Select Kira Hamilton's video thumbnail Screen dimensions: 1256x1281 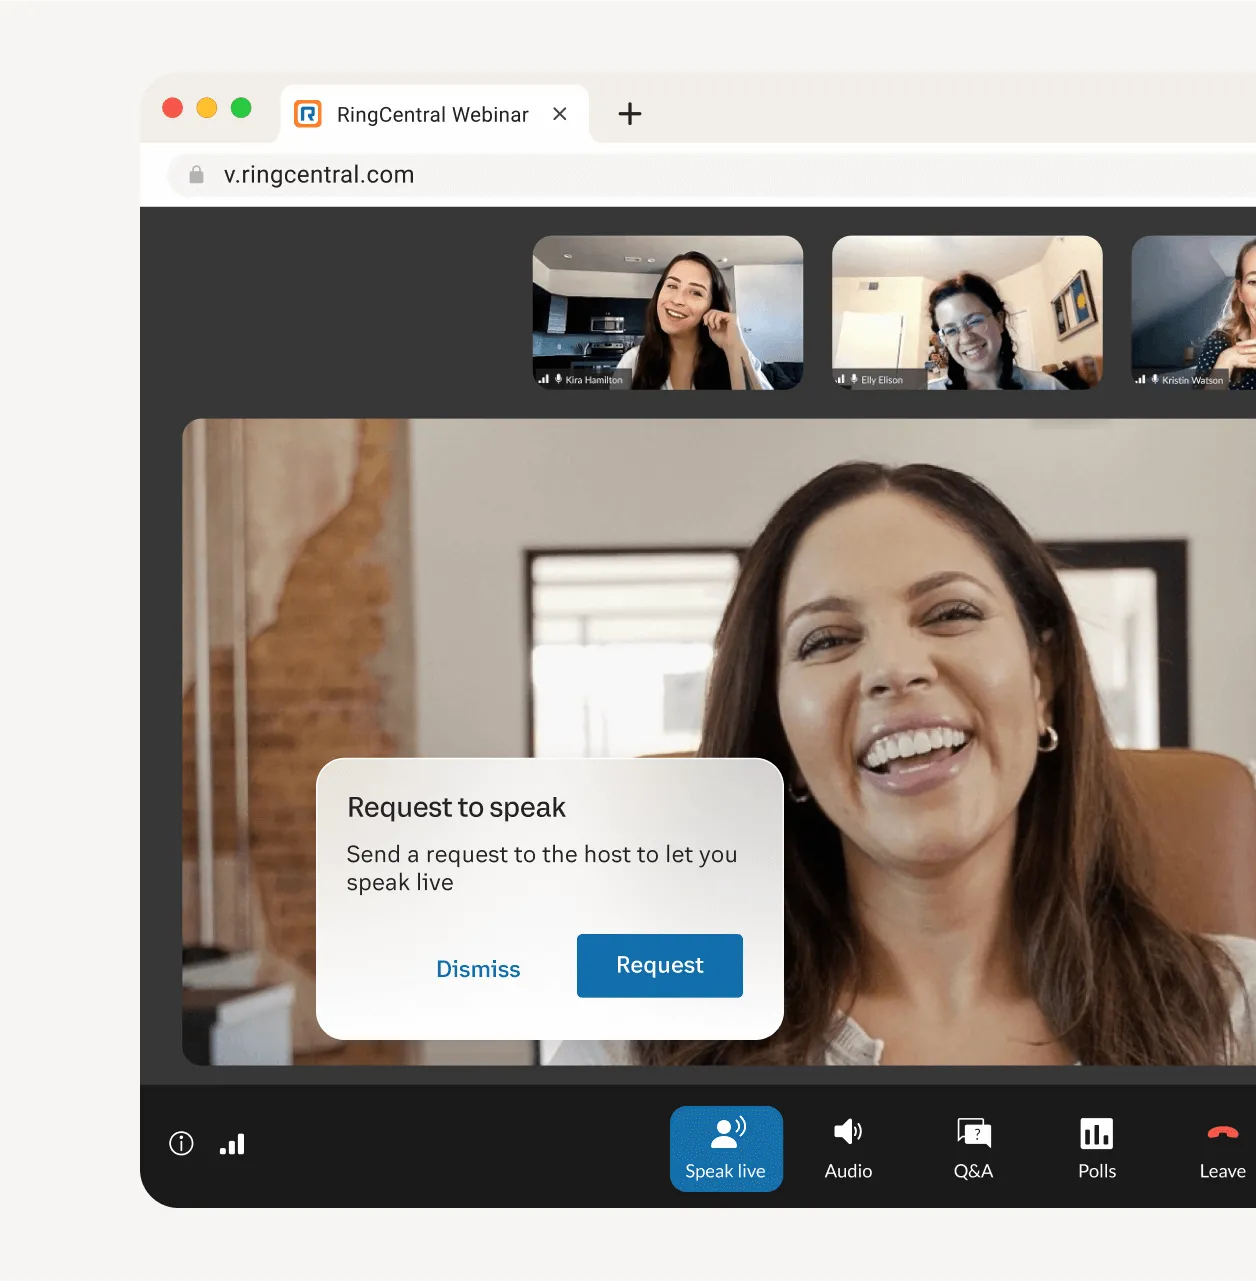(668, 312)
